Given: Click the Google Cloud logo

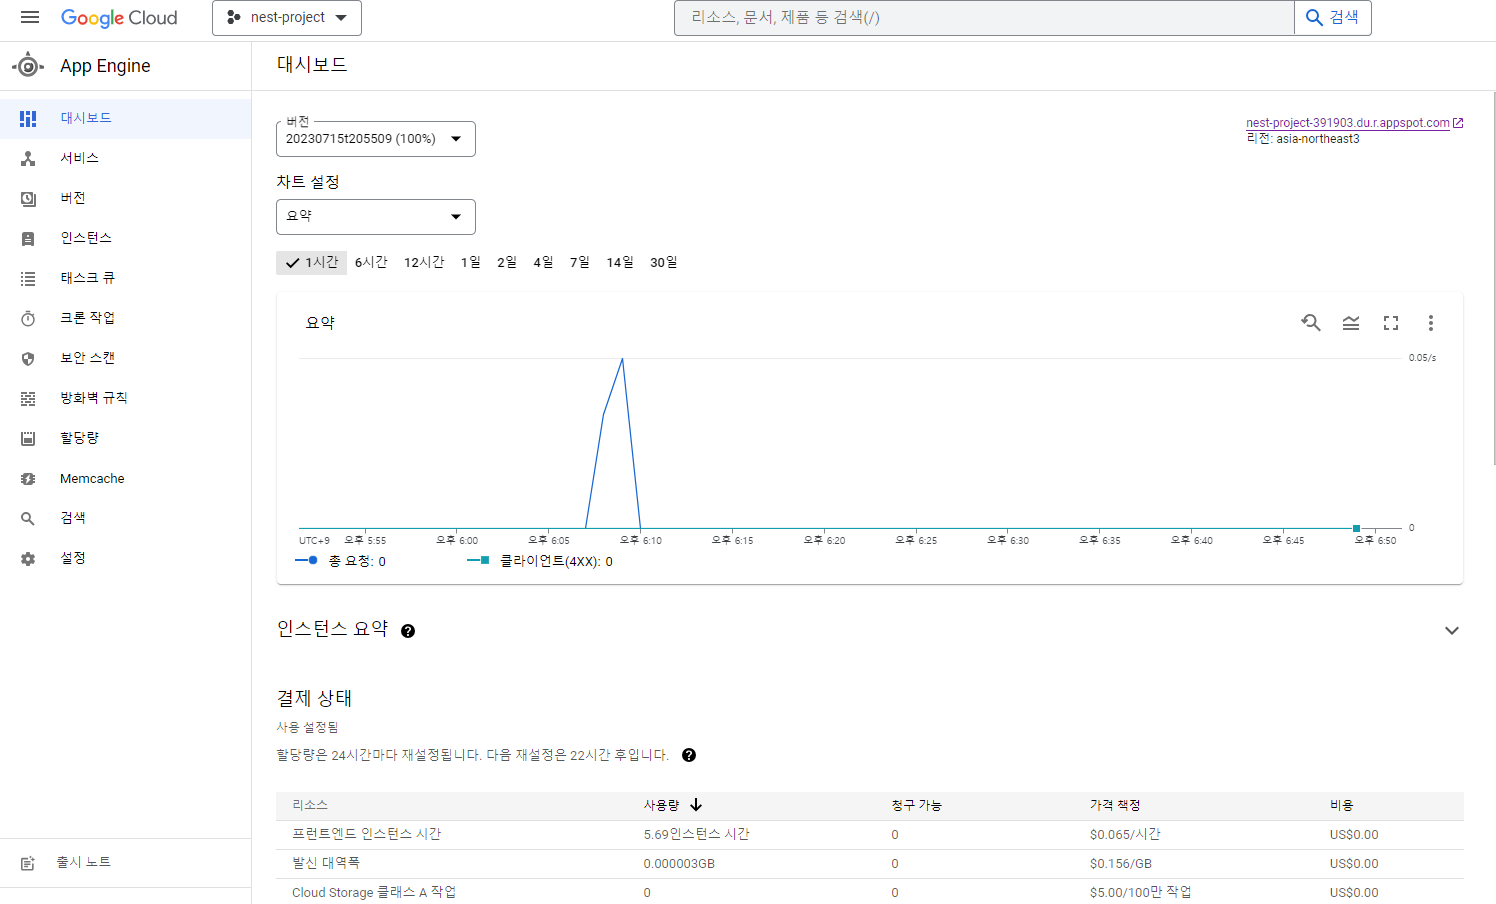Looking at the screenshot, I should pos(119,18).
